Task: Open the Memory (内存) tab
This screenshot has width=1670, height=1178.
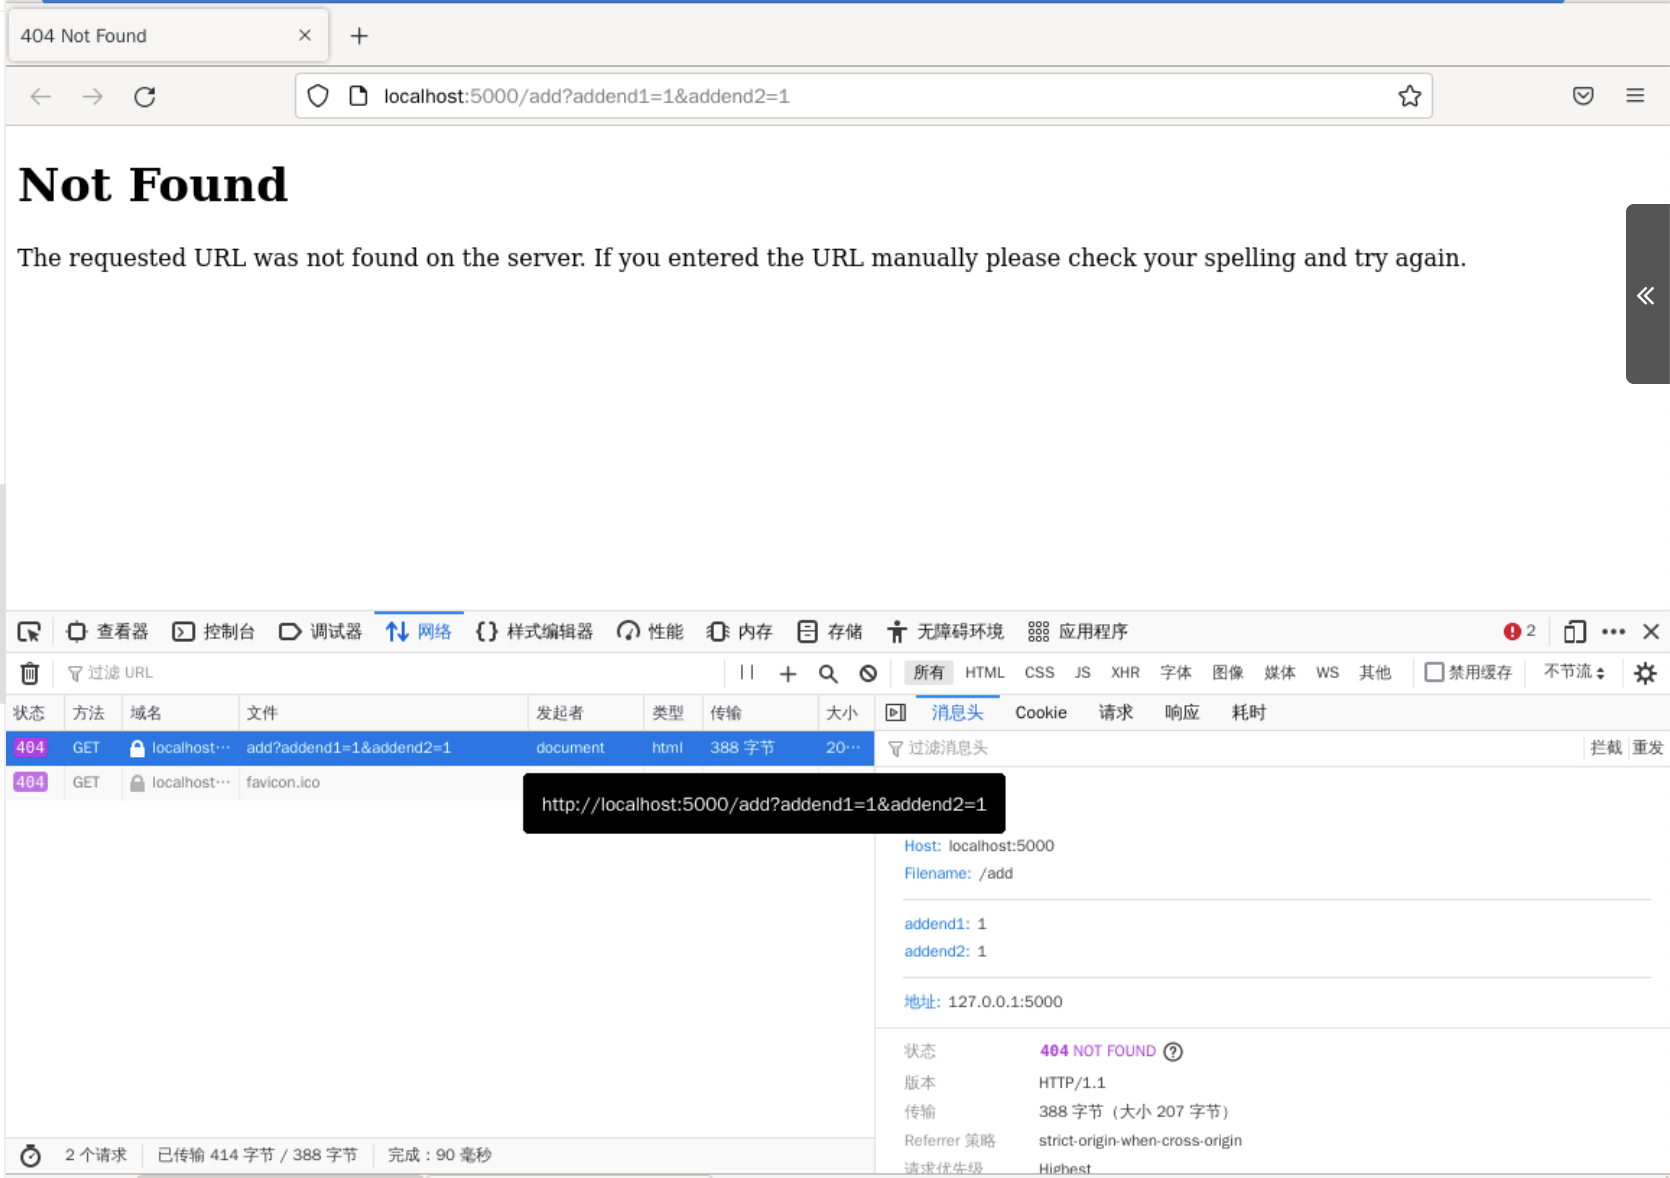Action: coord(740,632)
